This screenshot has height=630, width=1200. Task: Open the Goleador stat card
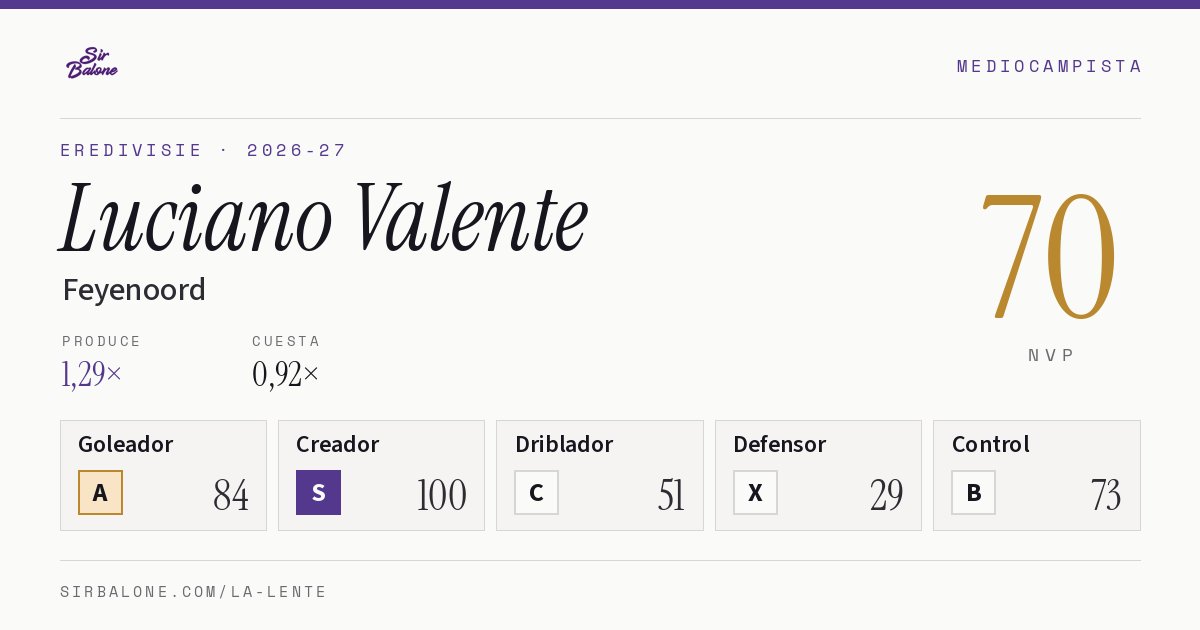(x=163, y=475)
